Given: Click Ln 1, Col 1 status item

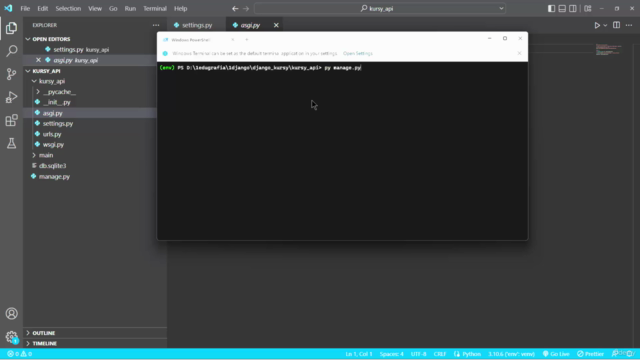Looking at the screenshot, I should tap(359, 354).
